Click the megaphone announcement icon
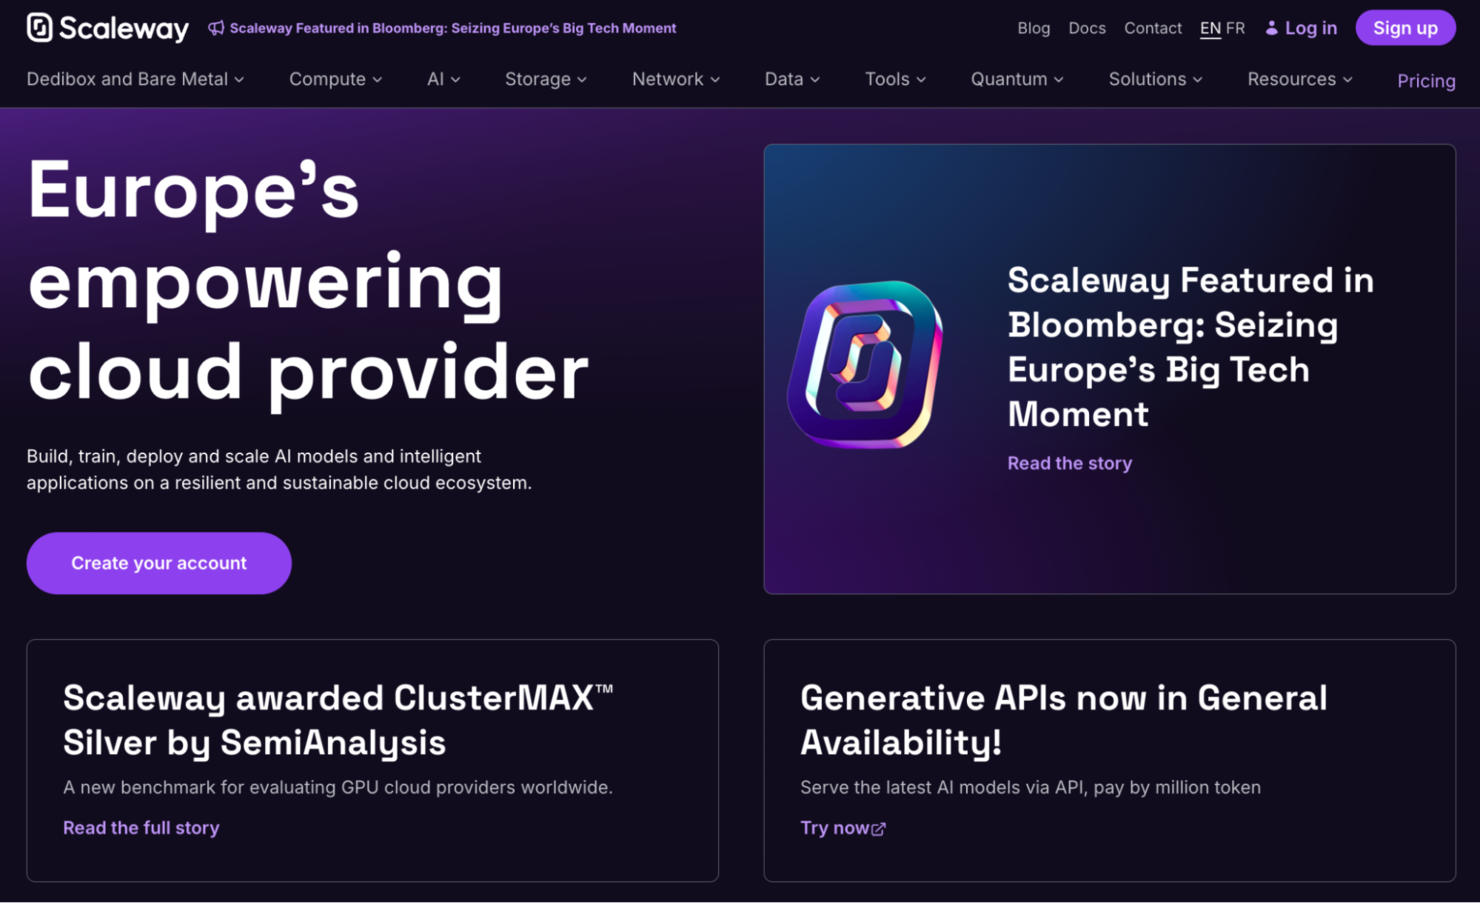Screen dimensions: 1480x903 (x=215, y=28)
